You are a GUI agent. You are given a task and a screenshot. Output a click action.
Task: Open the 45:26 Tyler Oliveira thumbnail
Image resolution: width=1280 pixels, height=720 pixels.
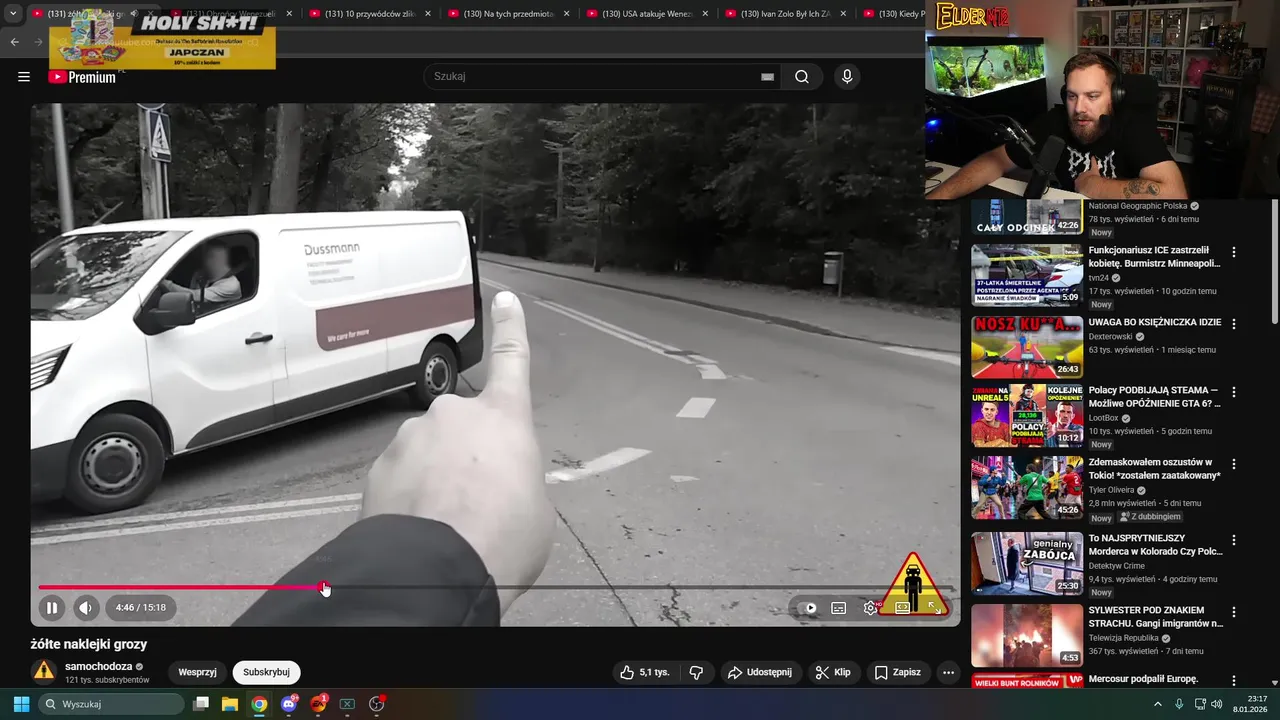pyautogui.click(x=1027, y=487)
